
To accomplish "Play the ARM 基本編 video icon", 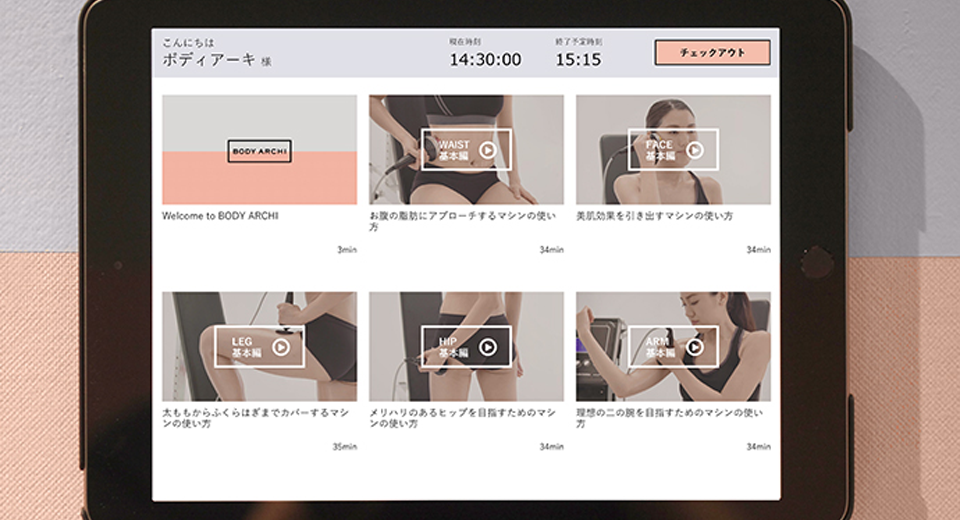I will click(x=694, y=347).
